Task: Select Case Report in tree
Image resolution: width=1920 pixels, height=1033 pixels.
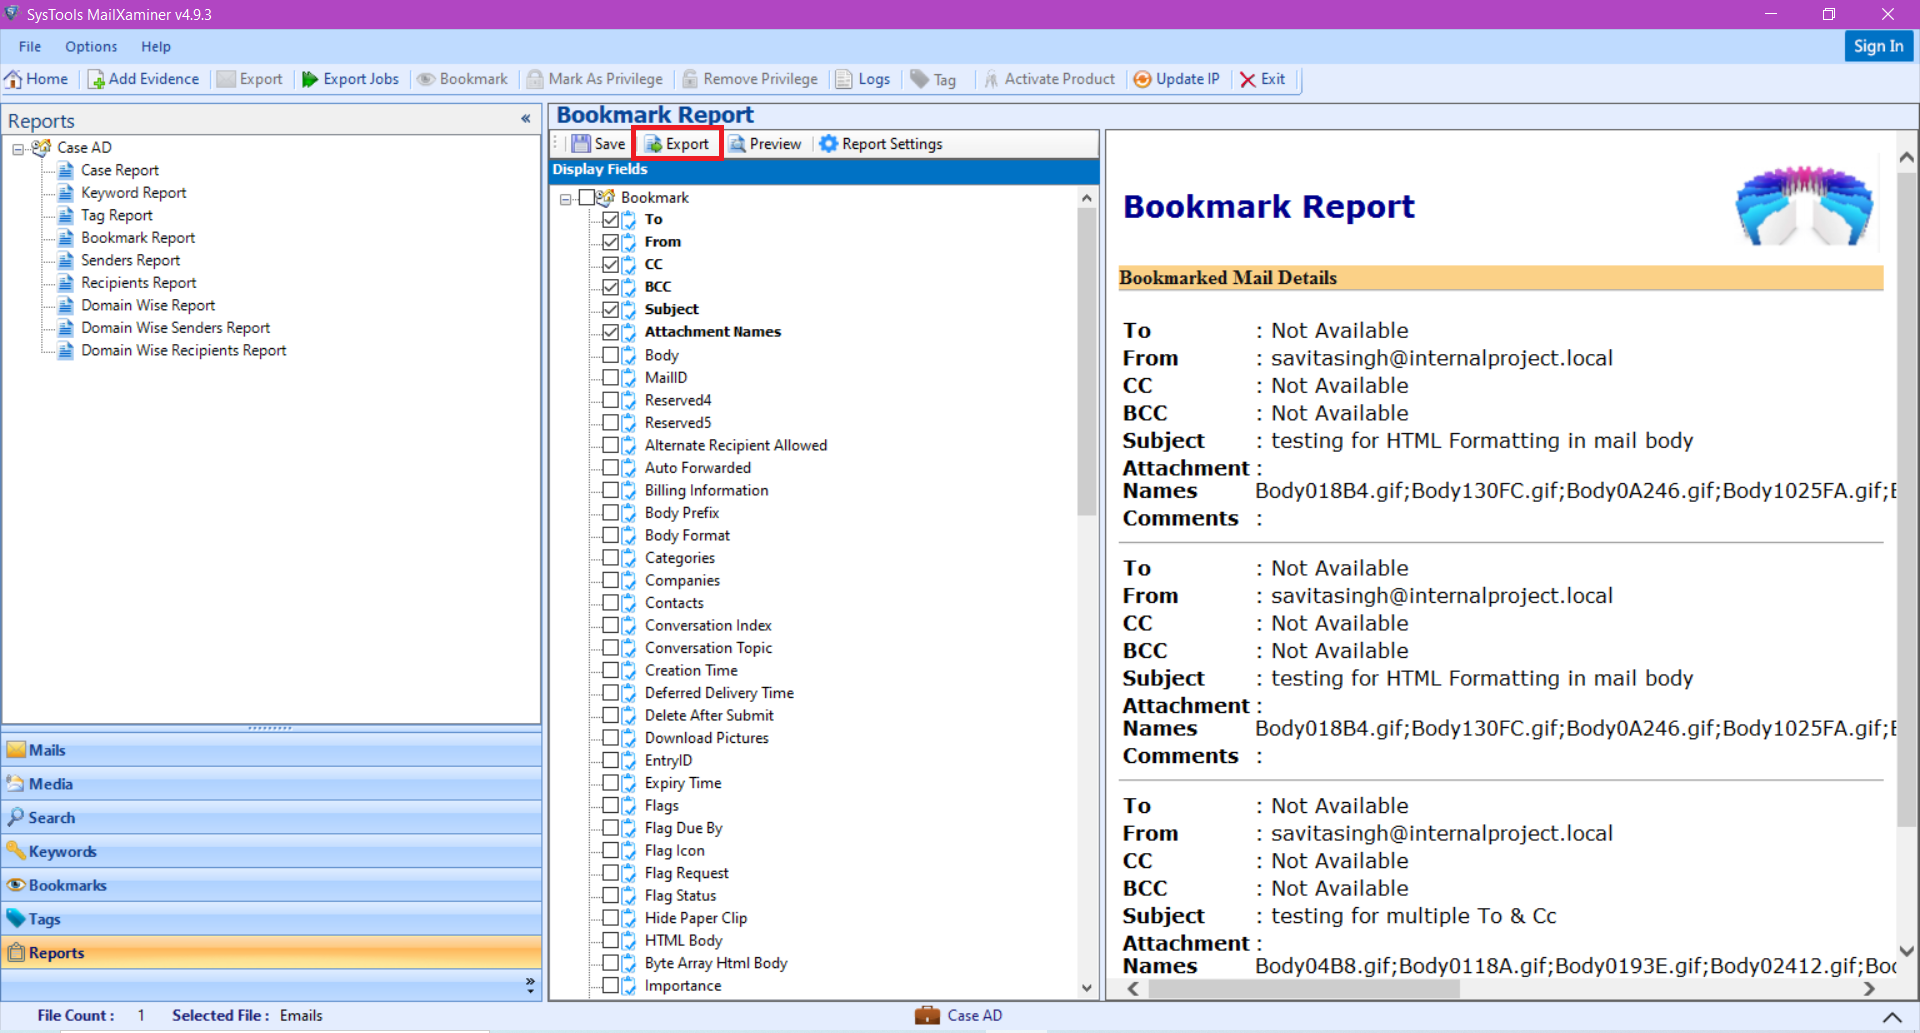Action: pos(120,170)
